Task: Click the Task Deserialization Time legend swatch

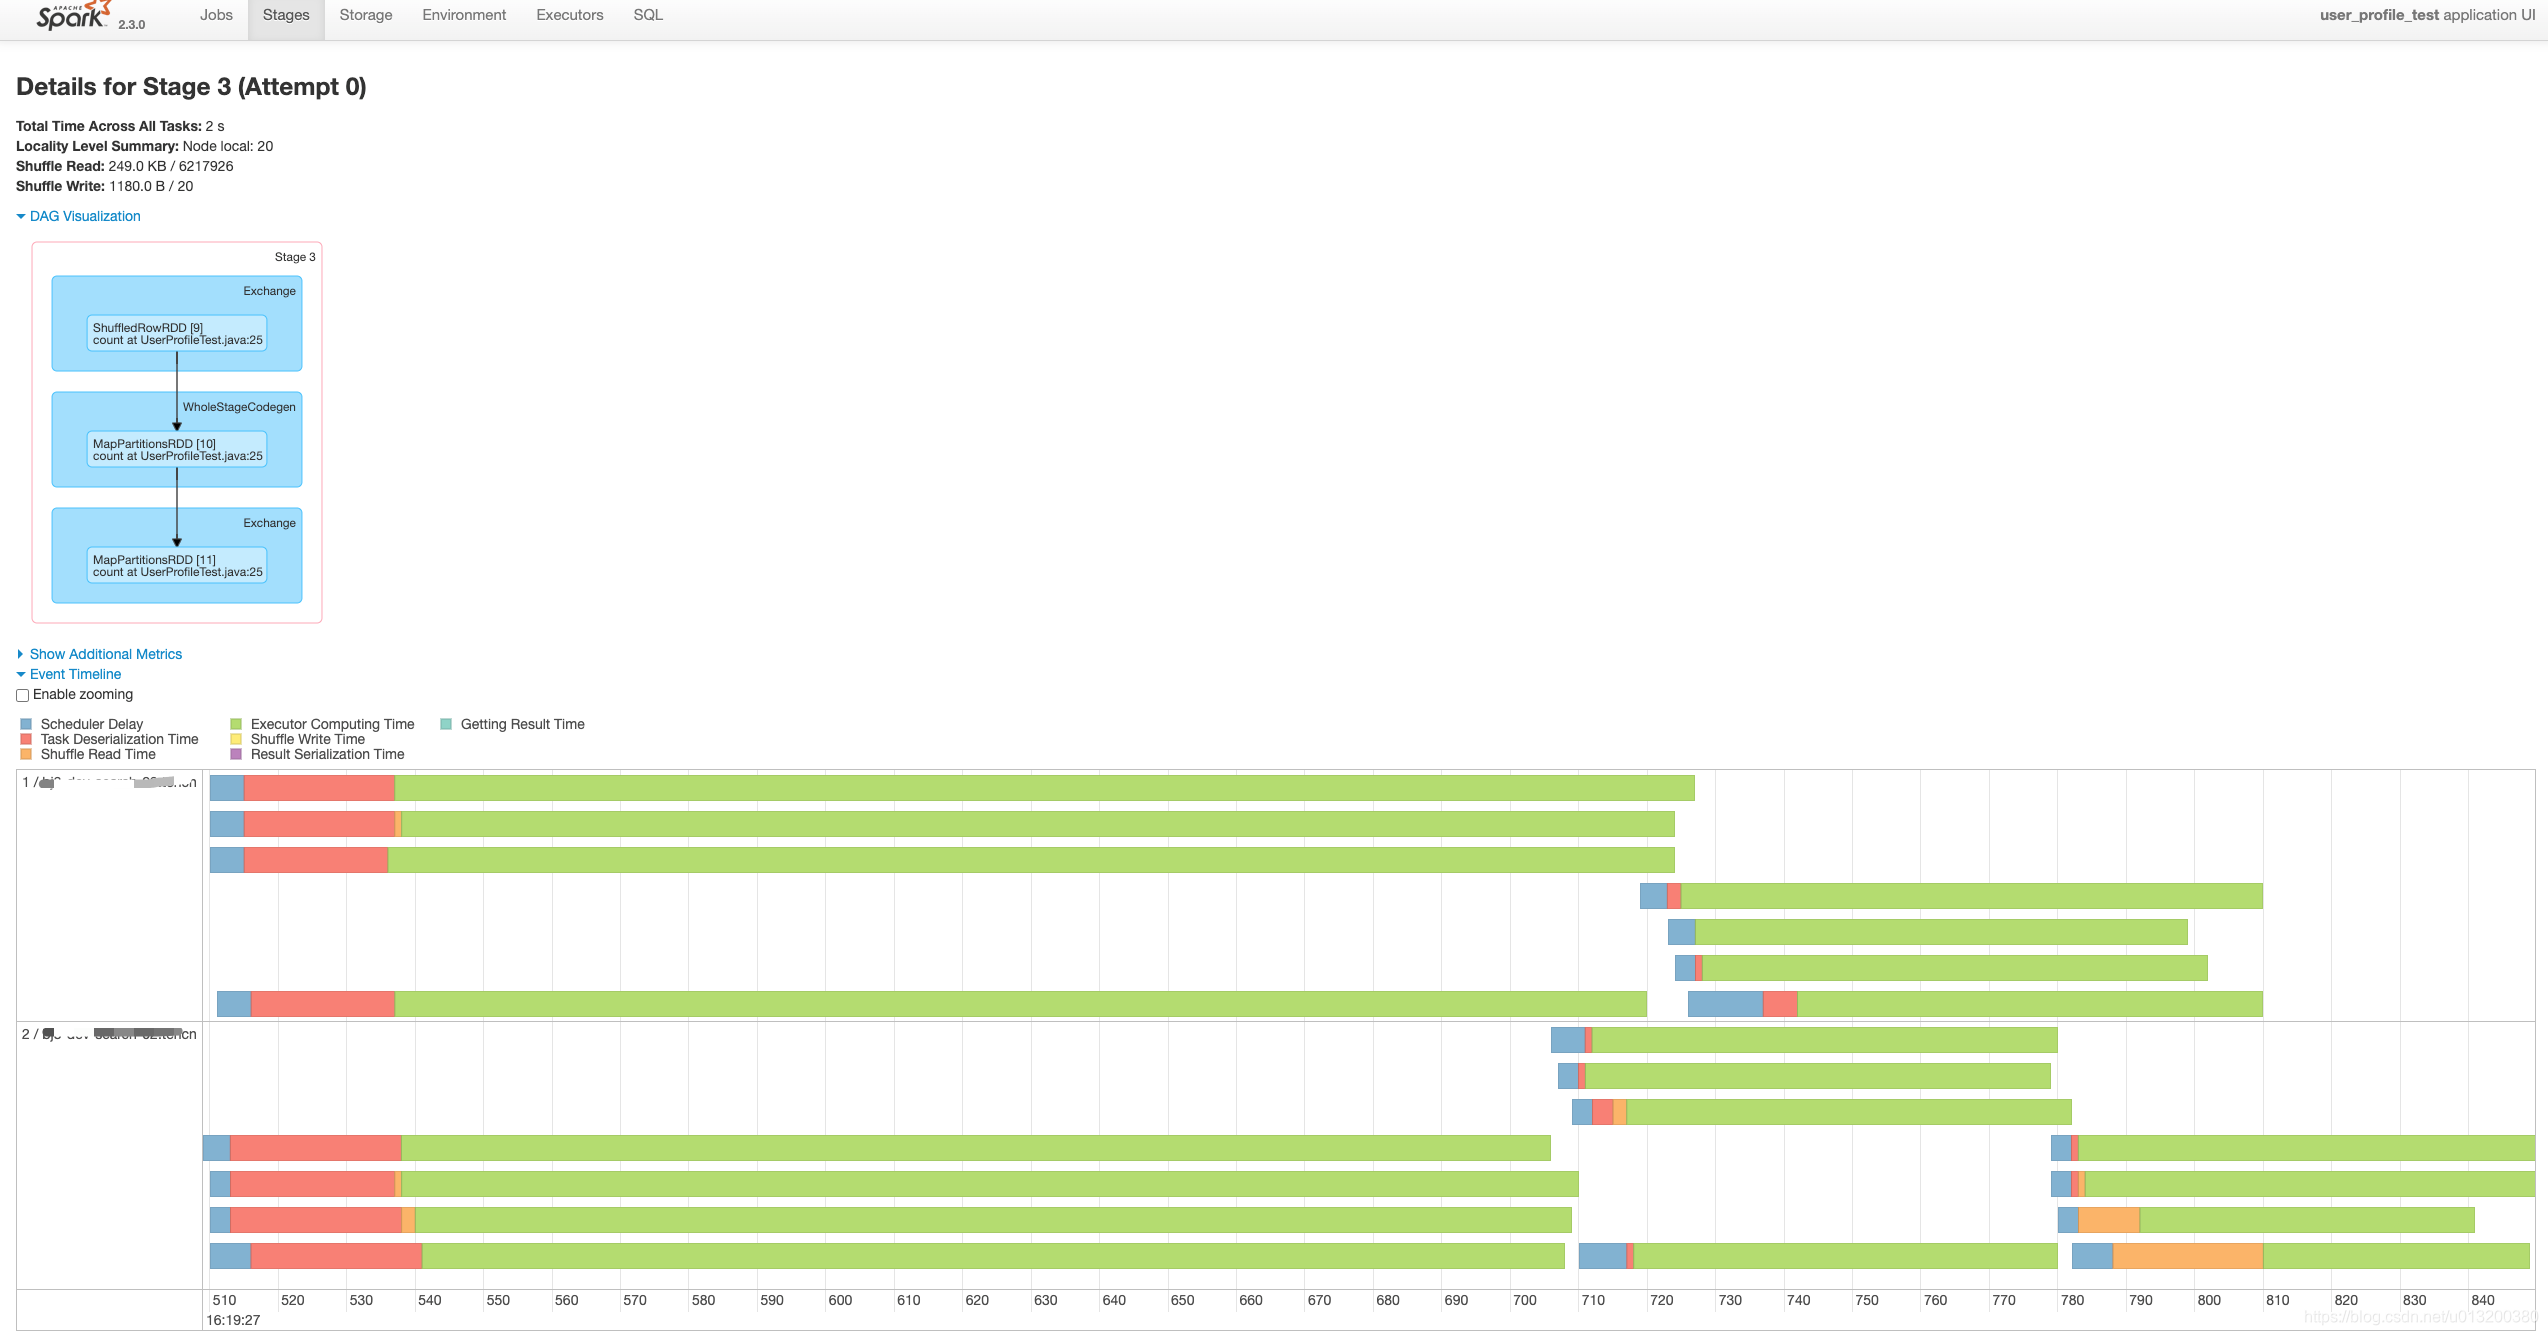Action: pos(26,739)
